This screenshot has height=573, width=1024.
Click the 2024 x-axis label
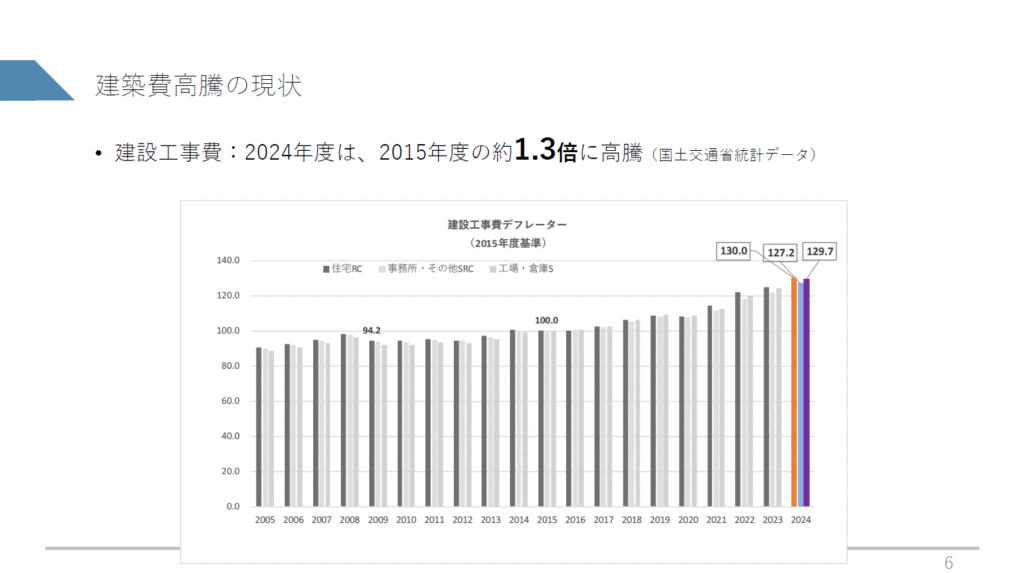click(801, 520)
